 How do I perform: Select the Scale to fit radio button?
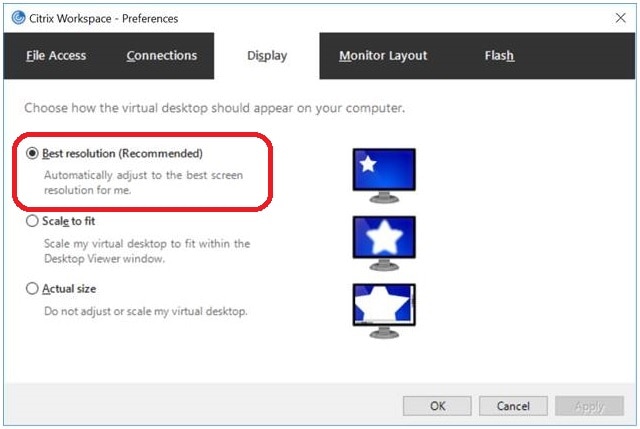coord(32,221)
